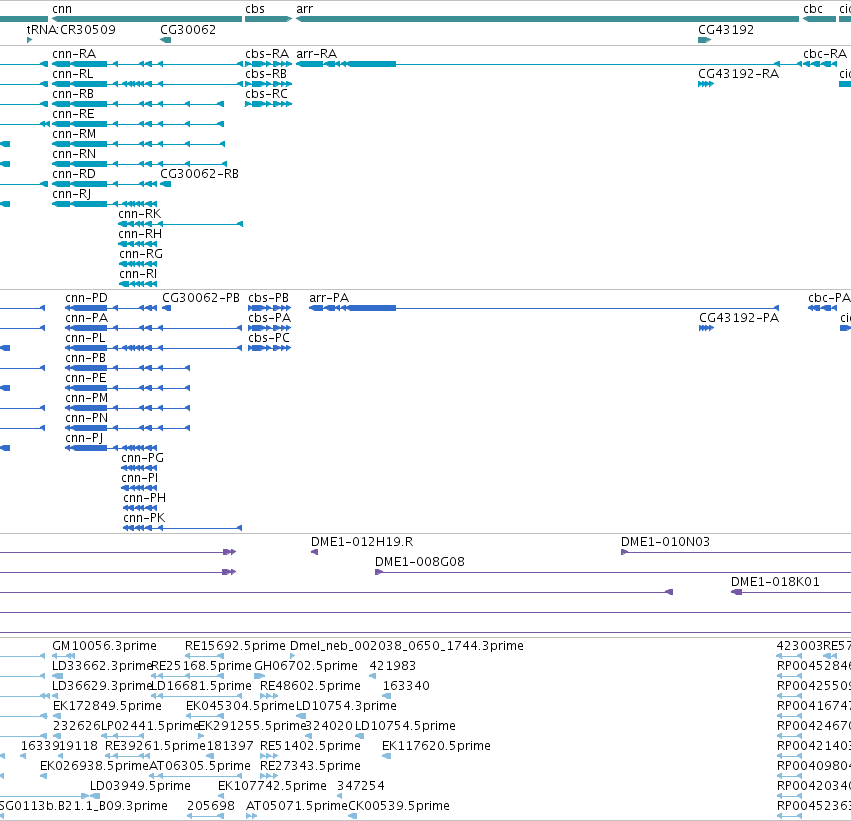851x821 pixels.
Task: Click the cnn-PL protein label
Action: pyautogui.click(x=85, y=339)
